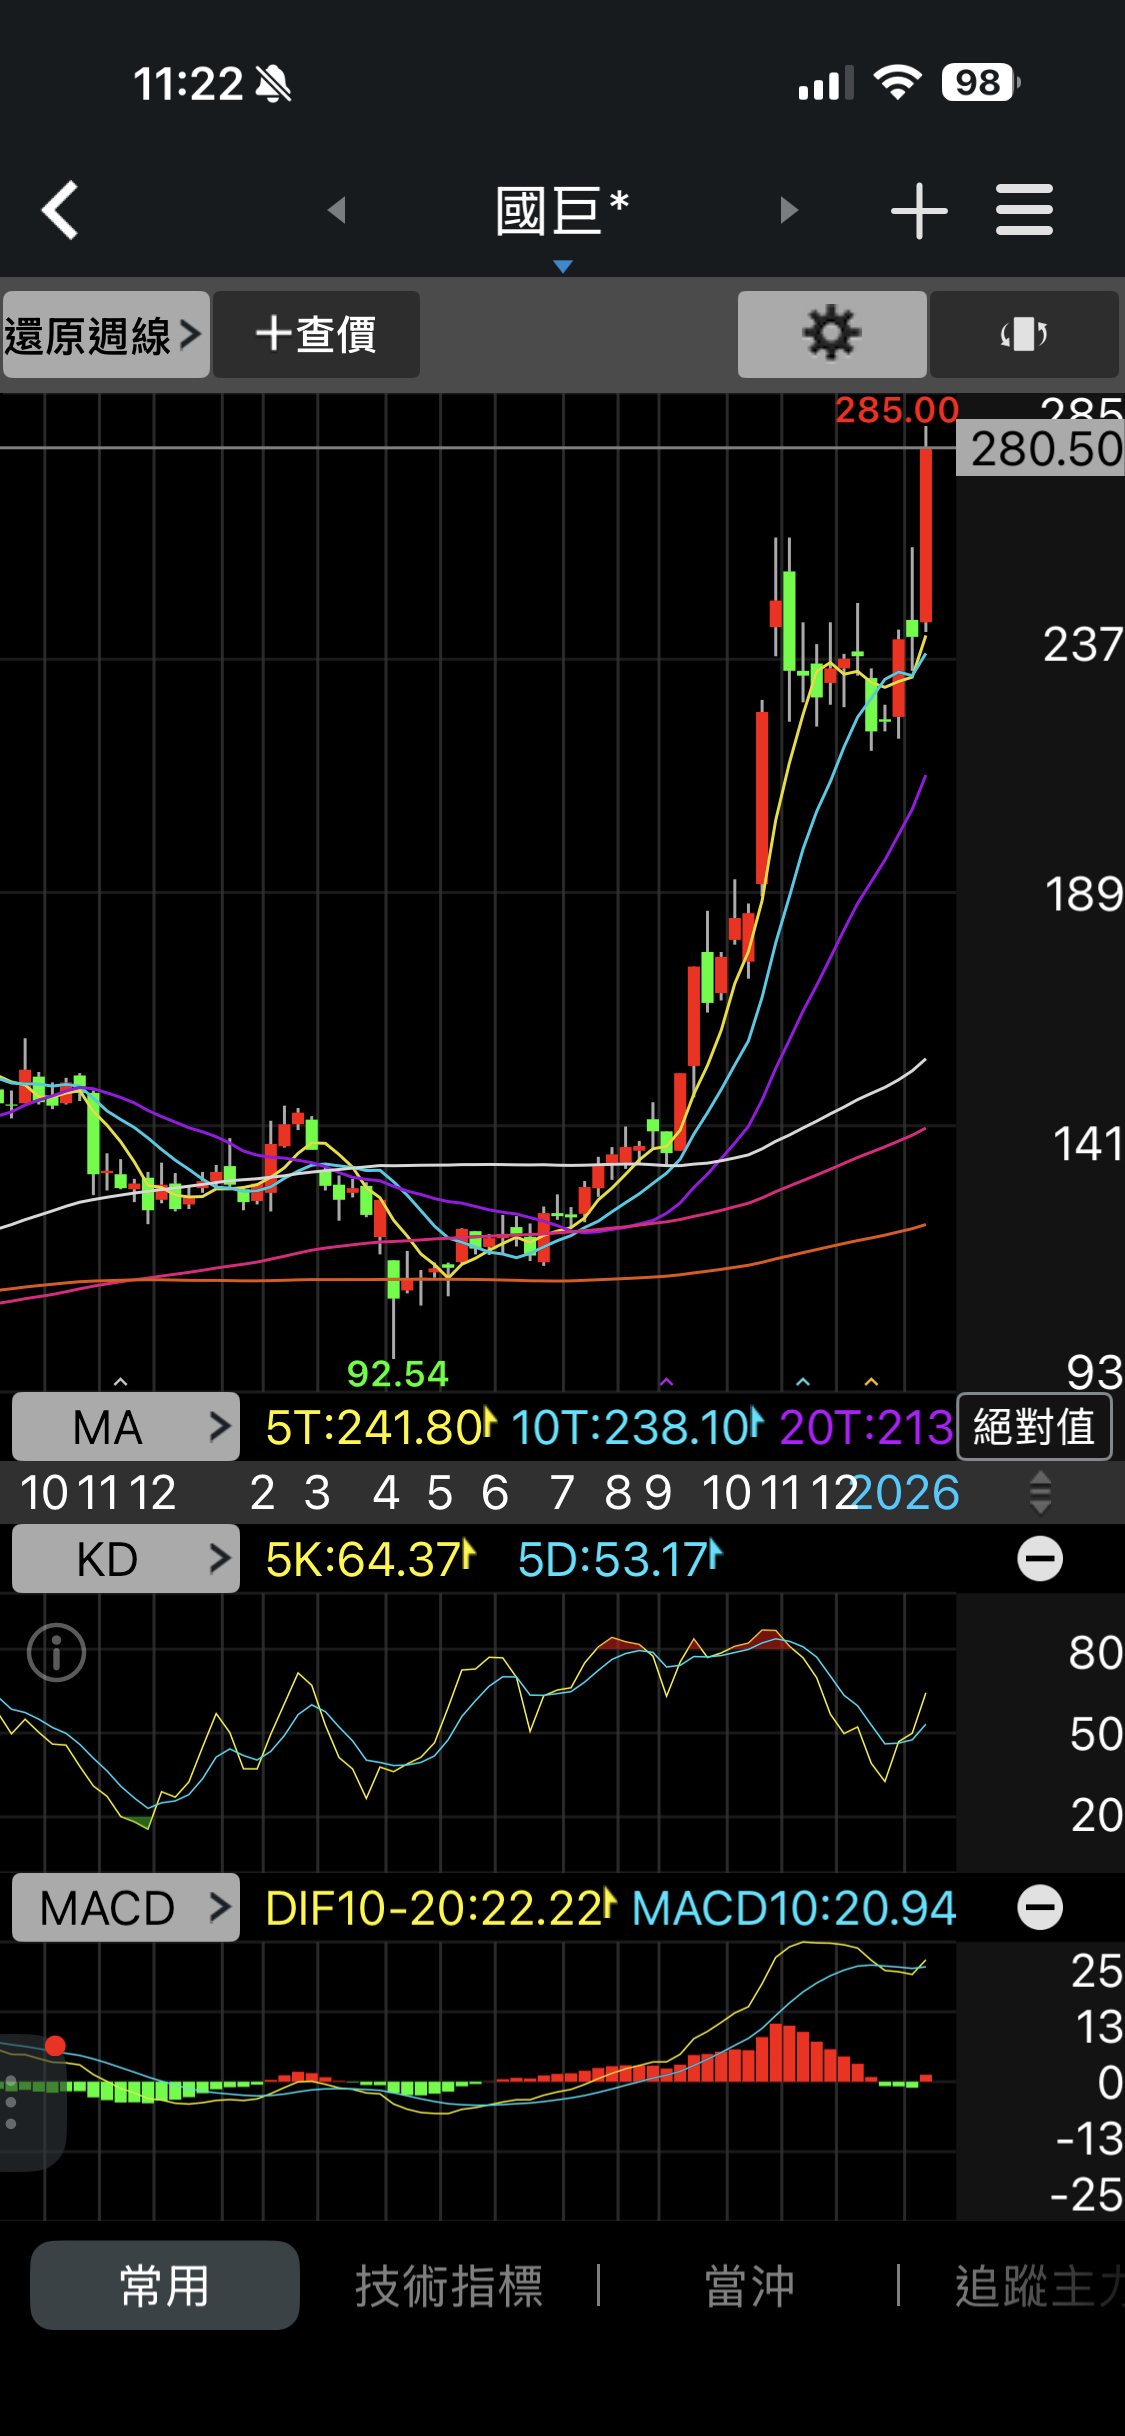Viewport: 1125px width, 2436px height.
Task: Open the MACD indicator selector
Action: pos(126,1907)
